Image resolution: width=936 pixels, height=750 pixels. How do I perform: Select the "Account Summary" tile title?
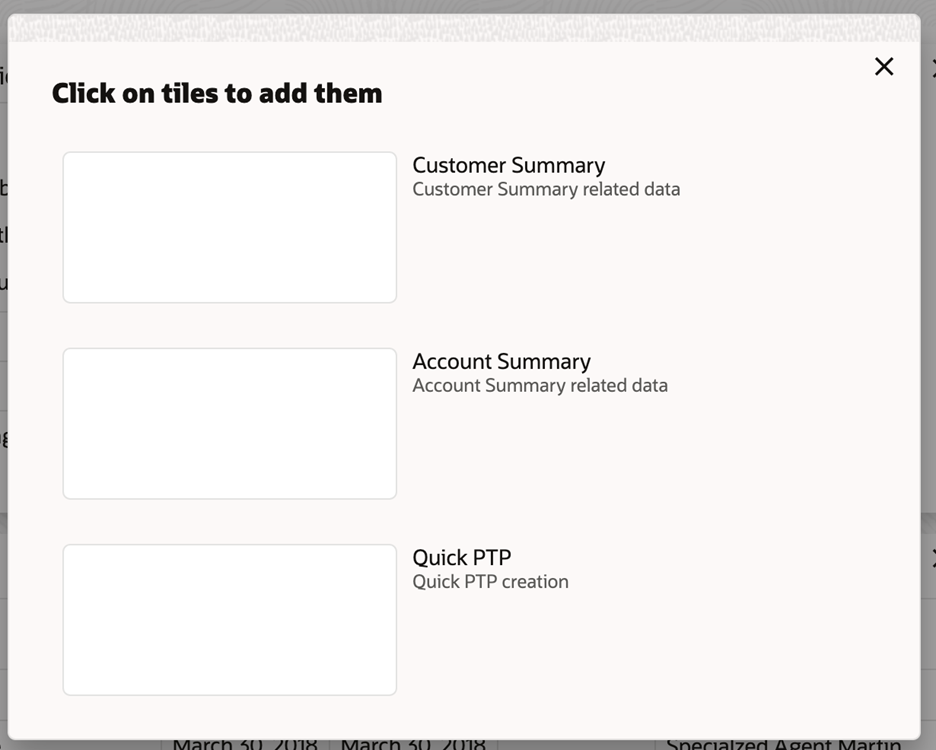click(501, 361)
